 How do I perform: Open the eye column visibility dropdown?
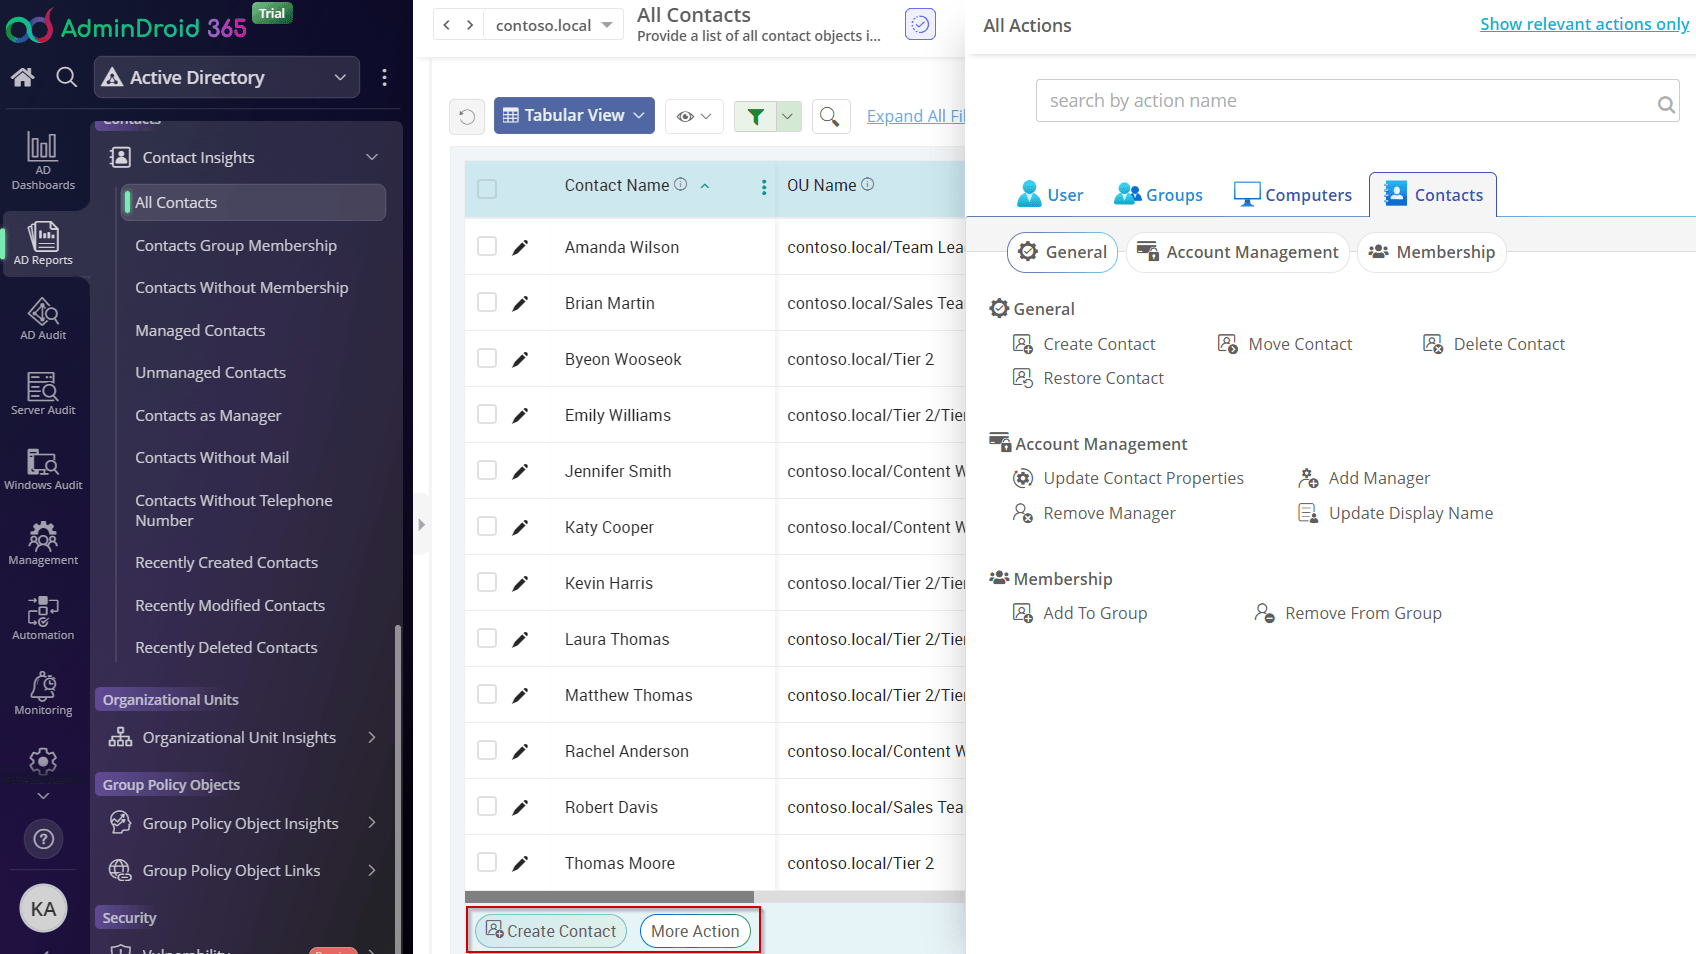(694, 116)
